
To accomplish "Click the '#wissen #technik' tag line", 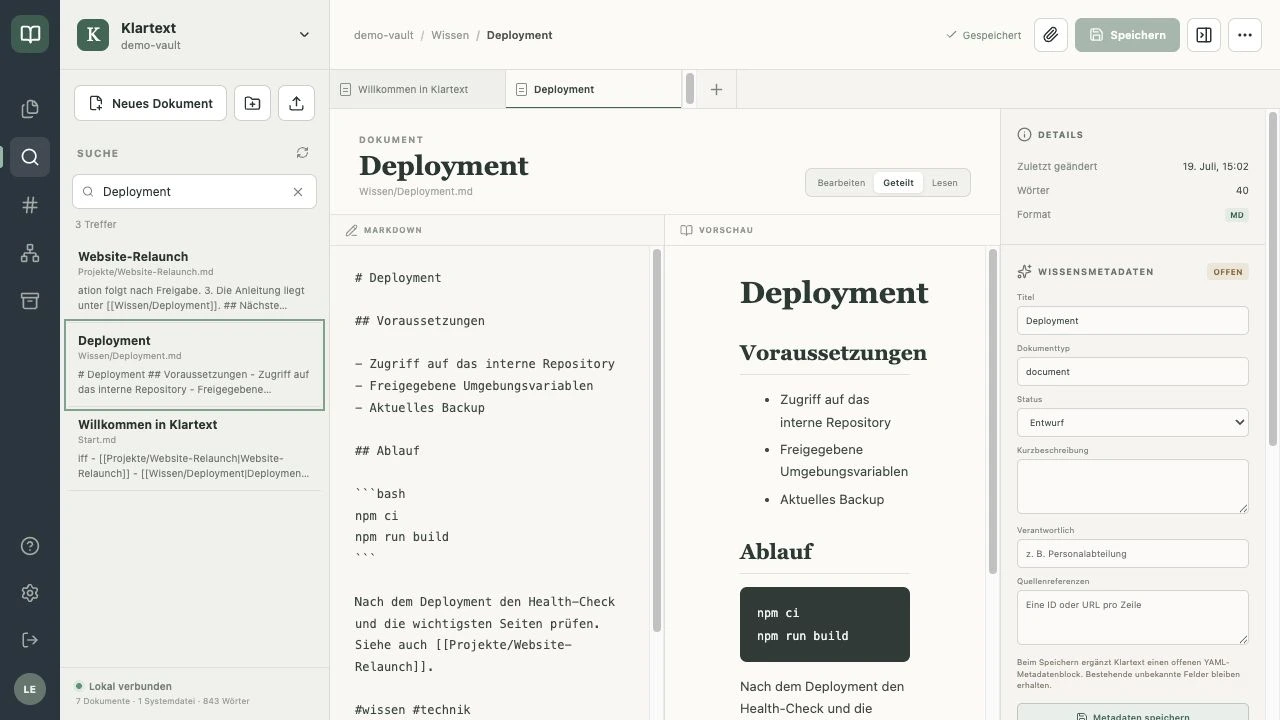I will click(412, 710).
